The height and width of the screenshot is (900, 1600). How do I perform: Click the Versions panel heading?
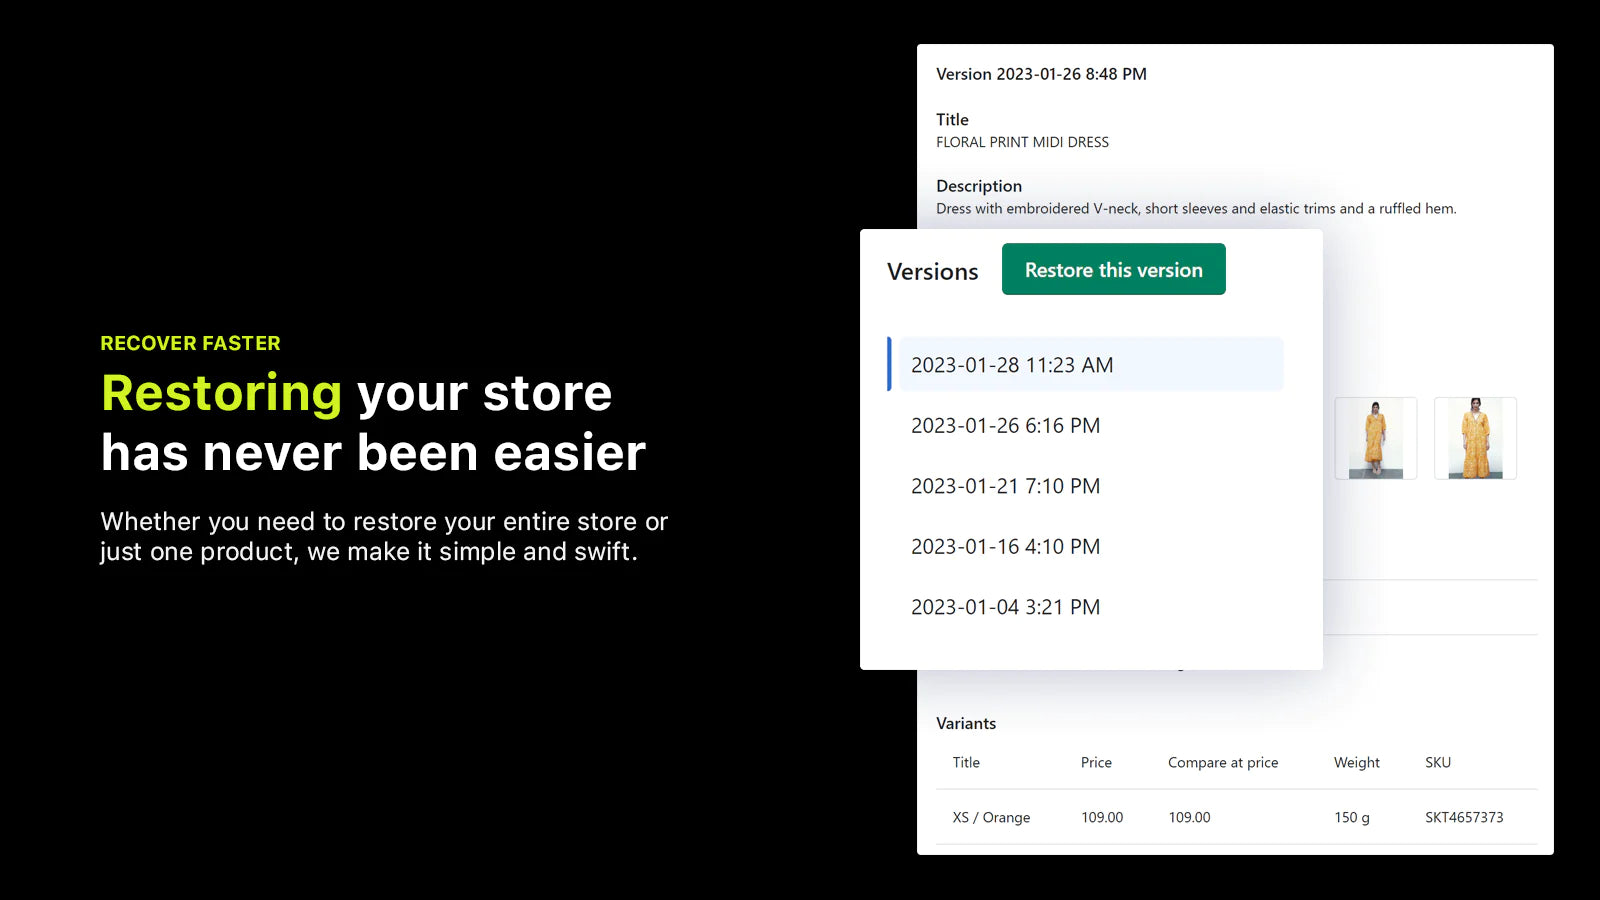932,271
